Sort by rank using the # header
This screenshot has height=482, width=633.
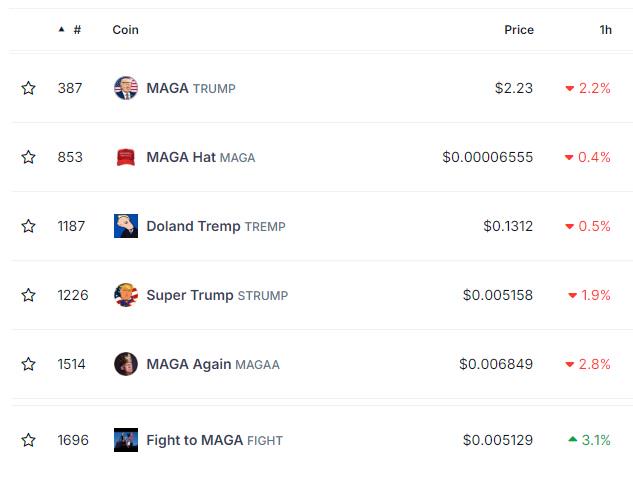tap(76, 30)
